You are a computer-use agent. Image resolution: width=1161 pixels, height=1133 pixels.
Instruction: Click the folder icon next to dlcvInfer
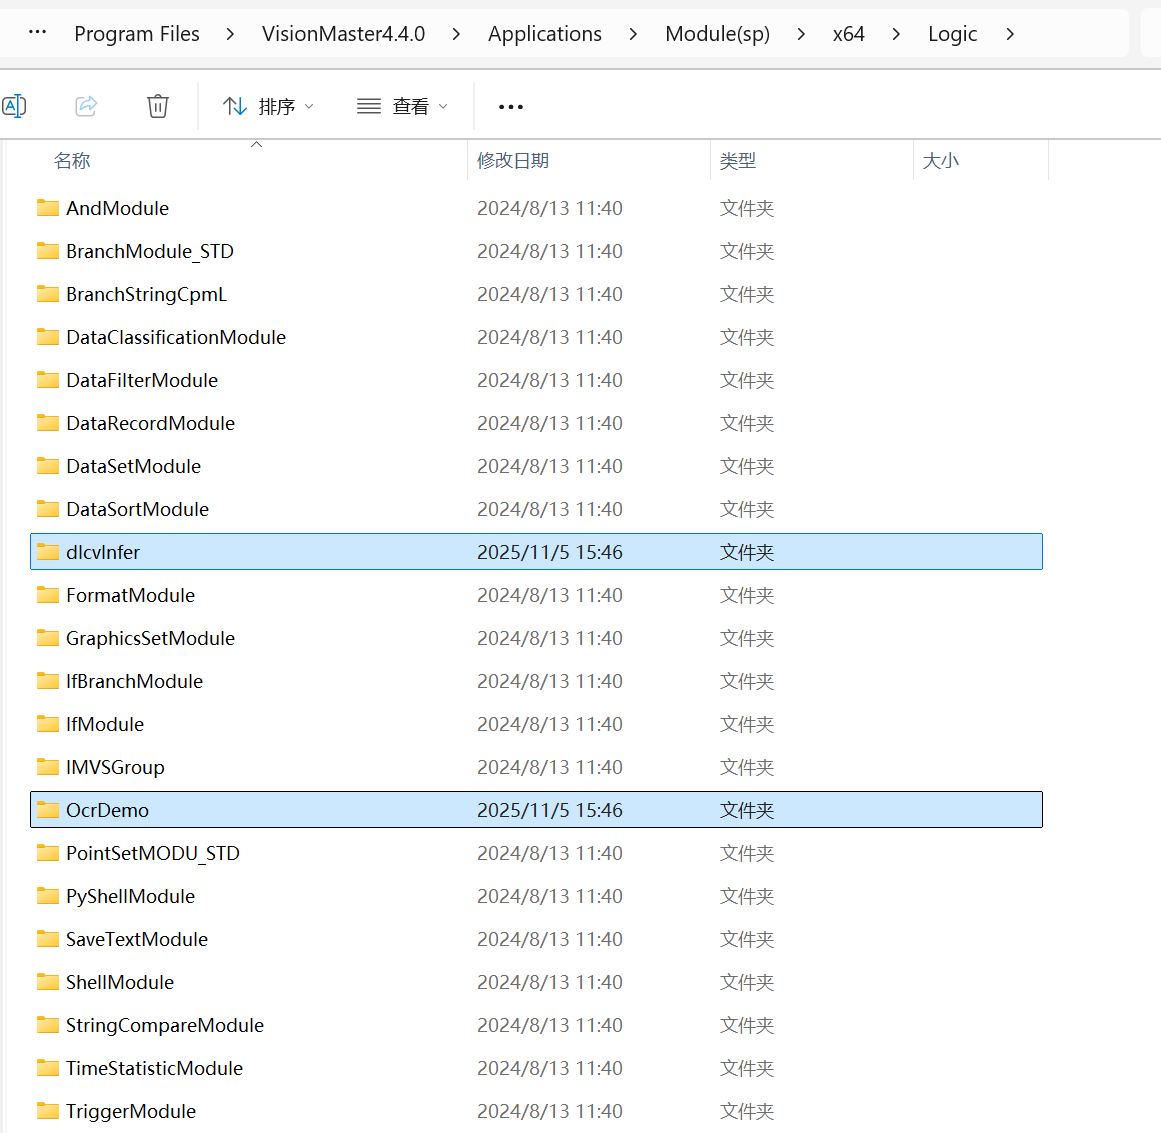coord(48,552)
